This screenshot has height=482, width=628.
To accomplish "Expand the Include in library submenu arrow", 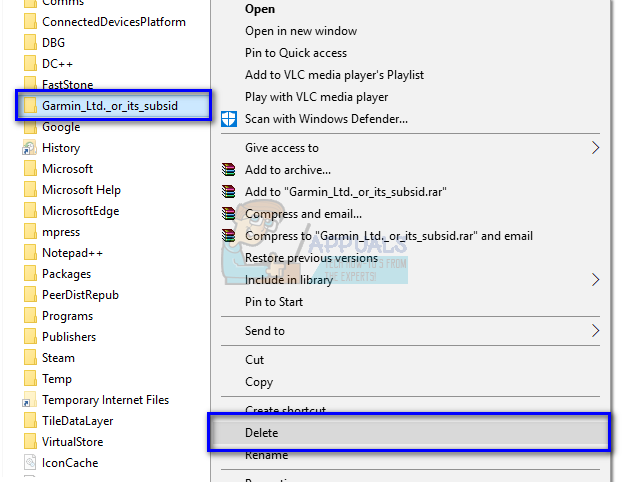I will (x=596, y=280).
